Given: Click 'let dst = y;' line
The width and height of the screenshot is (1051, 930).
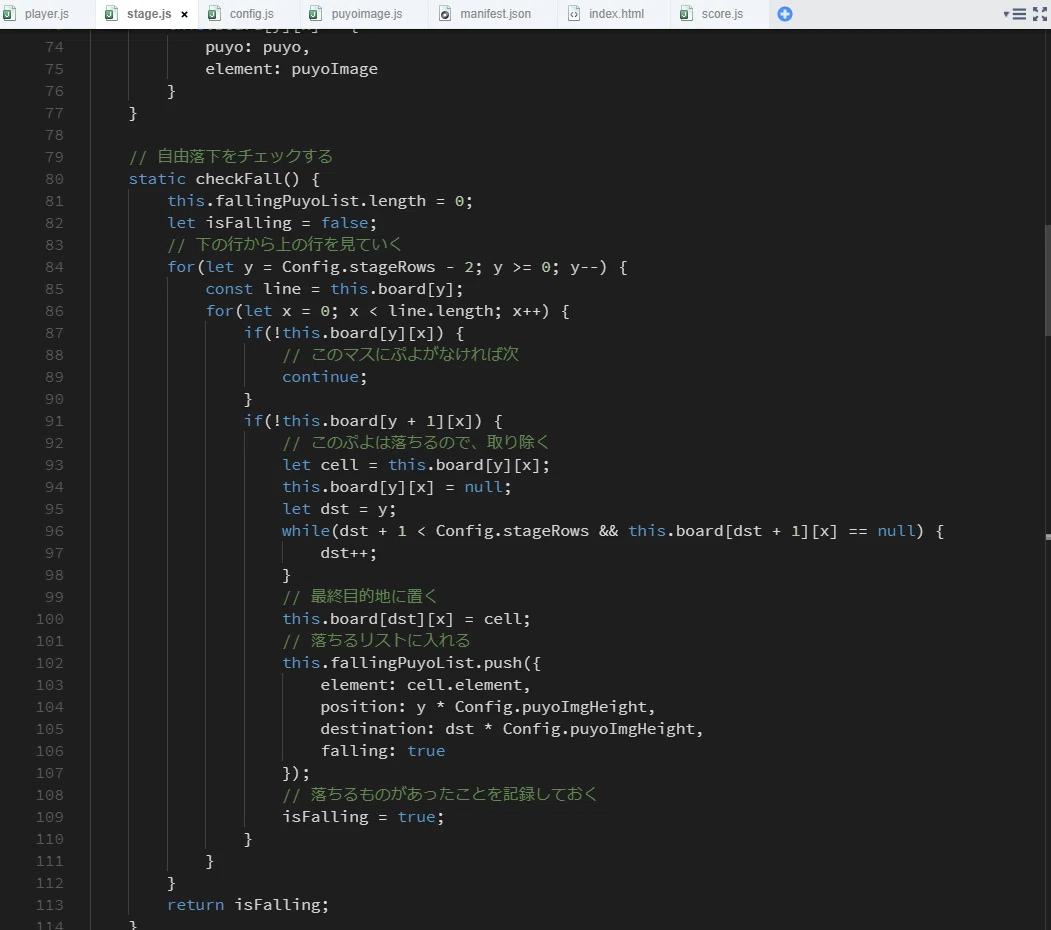Looking at the screenshot, I should coord(339,509).
